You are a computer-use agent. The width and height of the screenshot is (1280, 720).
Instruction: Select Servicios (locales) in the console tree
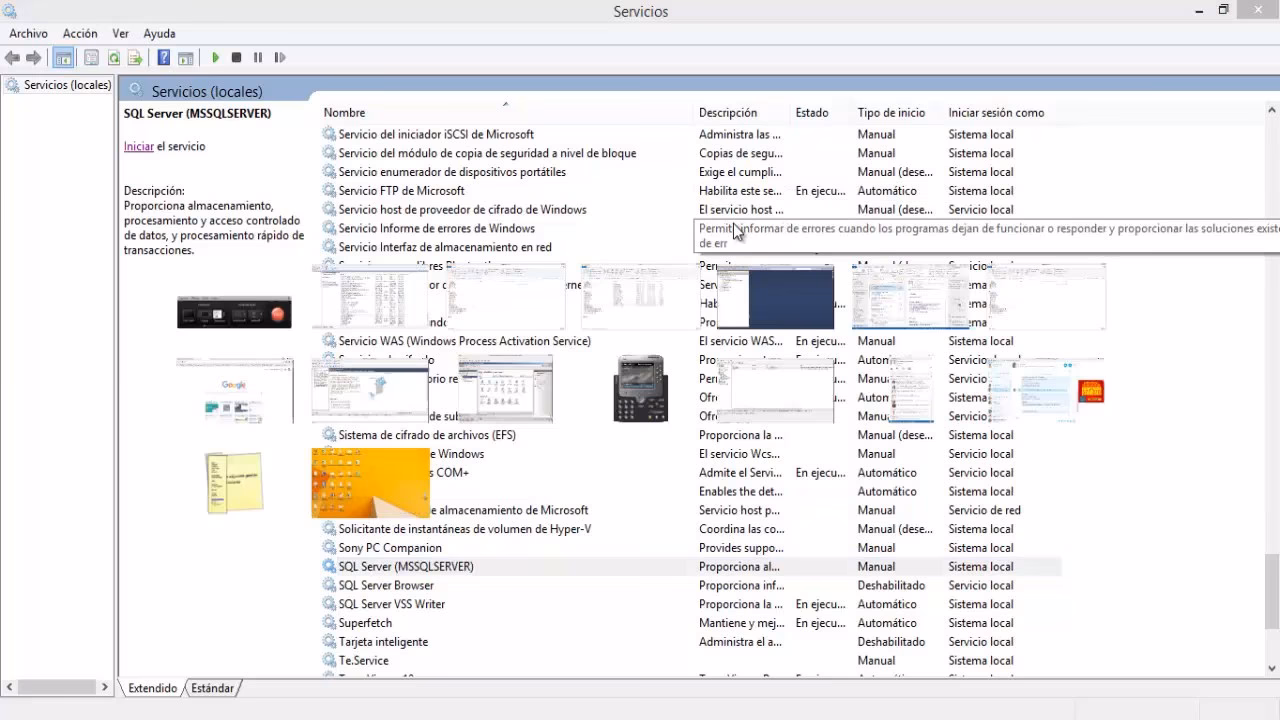[x=67, y=85]
